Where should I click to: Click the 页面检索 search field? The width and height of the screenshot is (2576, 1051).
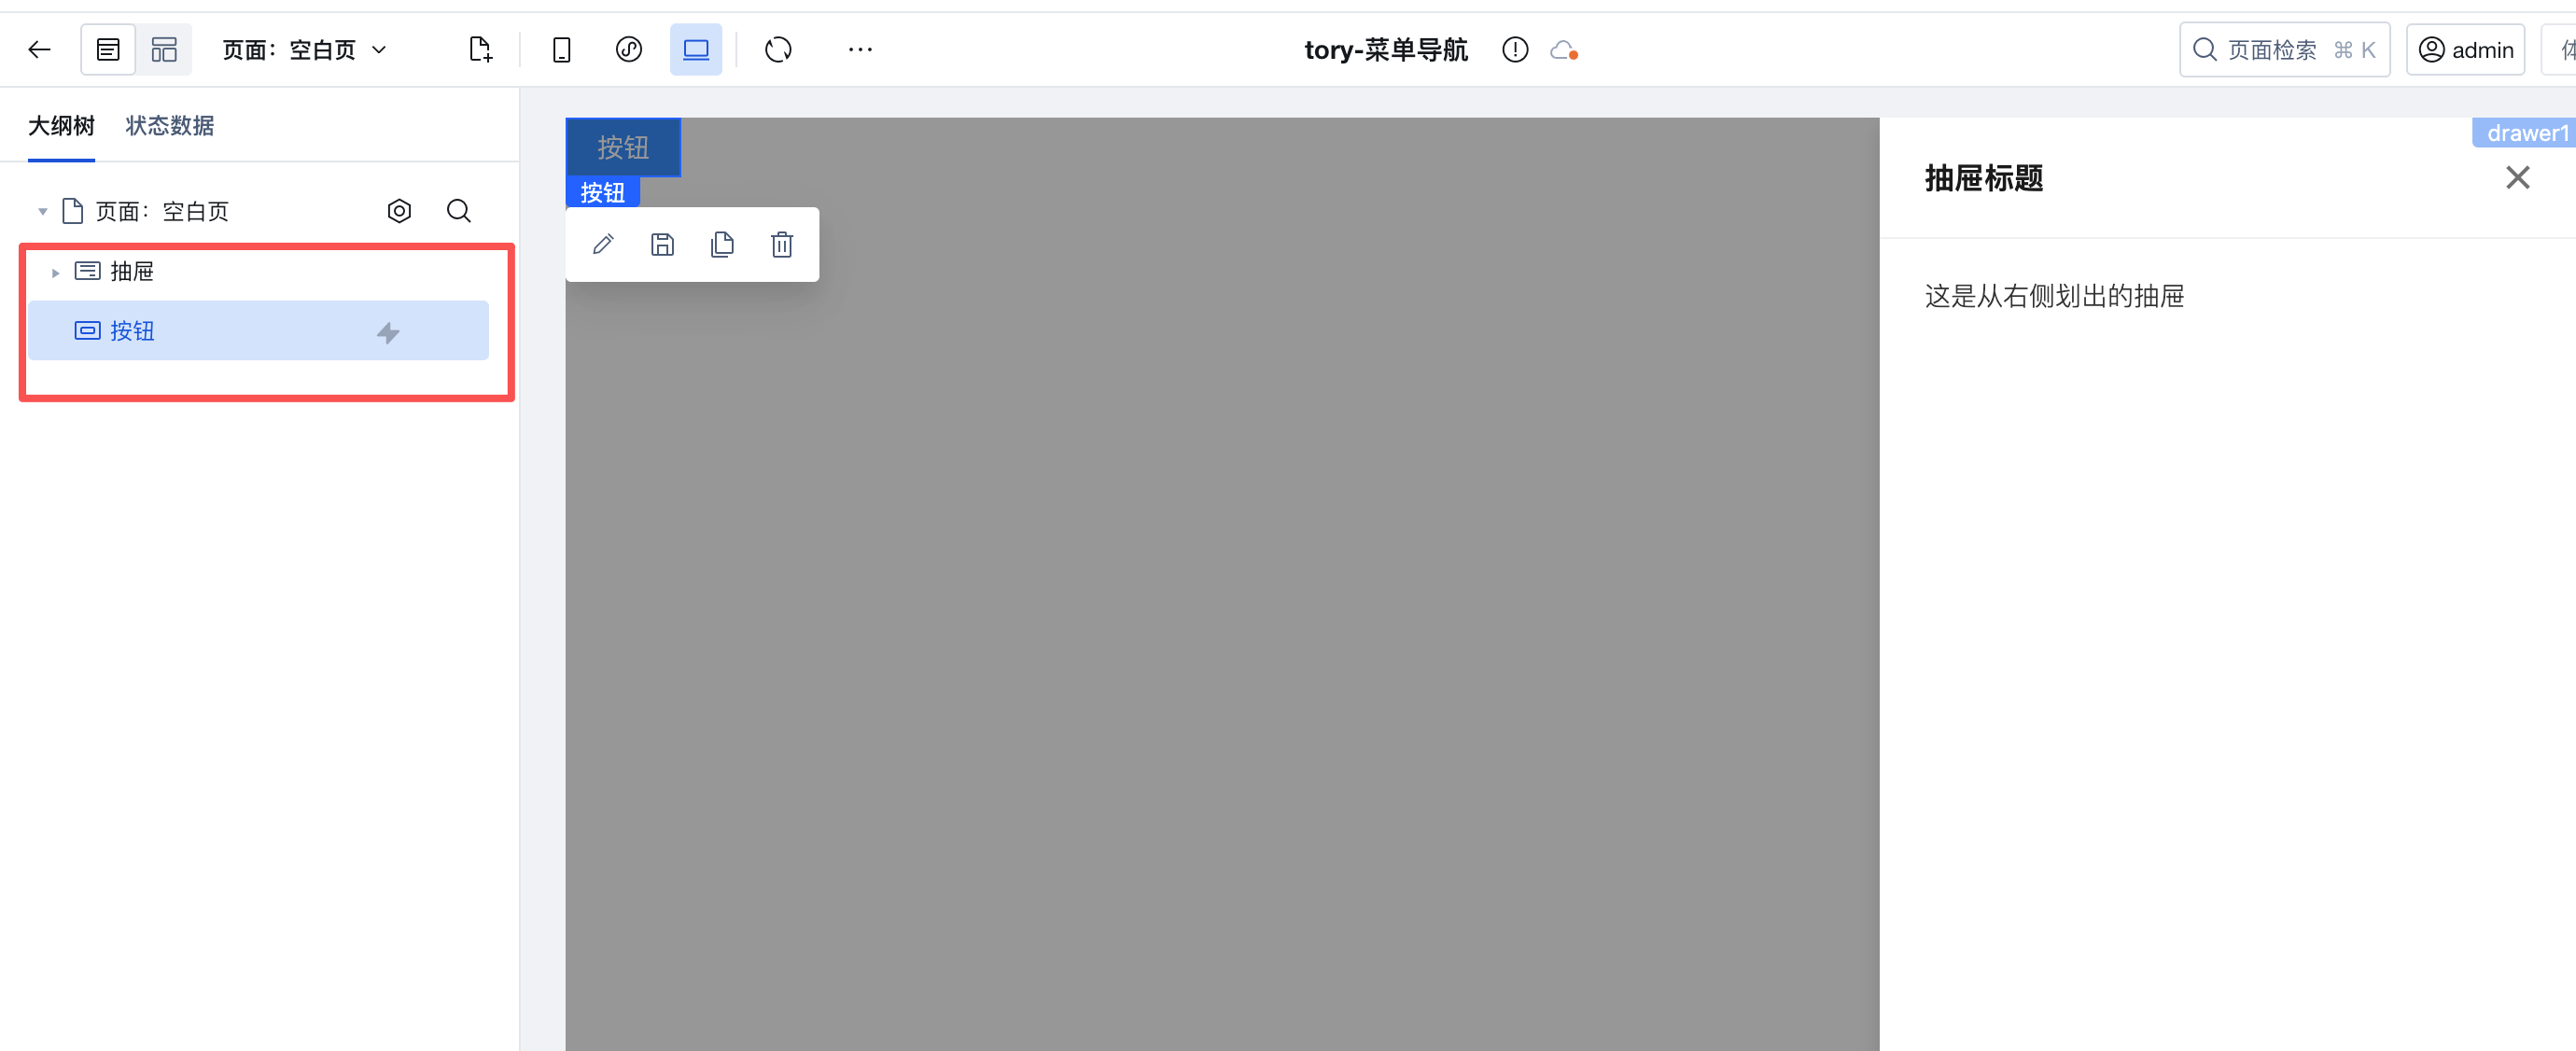tap(2284, 49)
